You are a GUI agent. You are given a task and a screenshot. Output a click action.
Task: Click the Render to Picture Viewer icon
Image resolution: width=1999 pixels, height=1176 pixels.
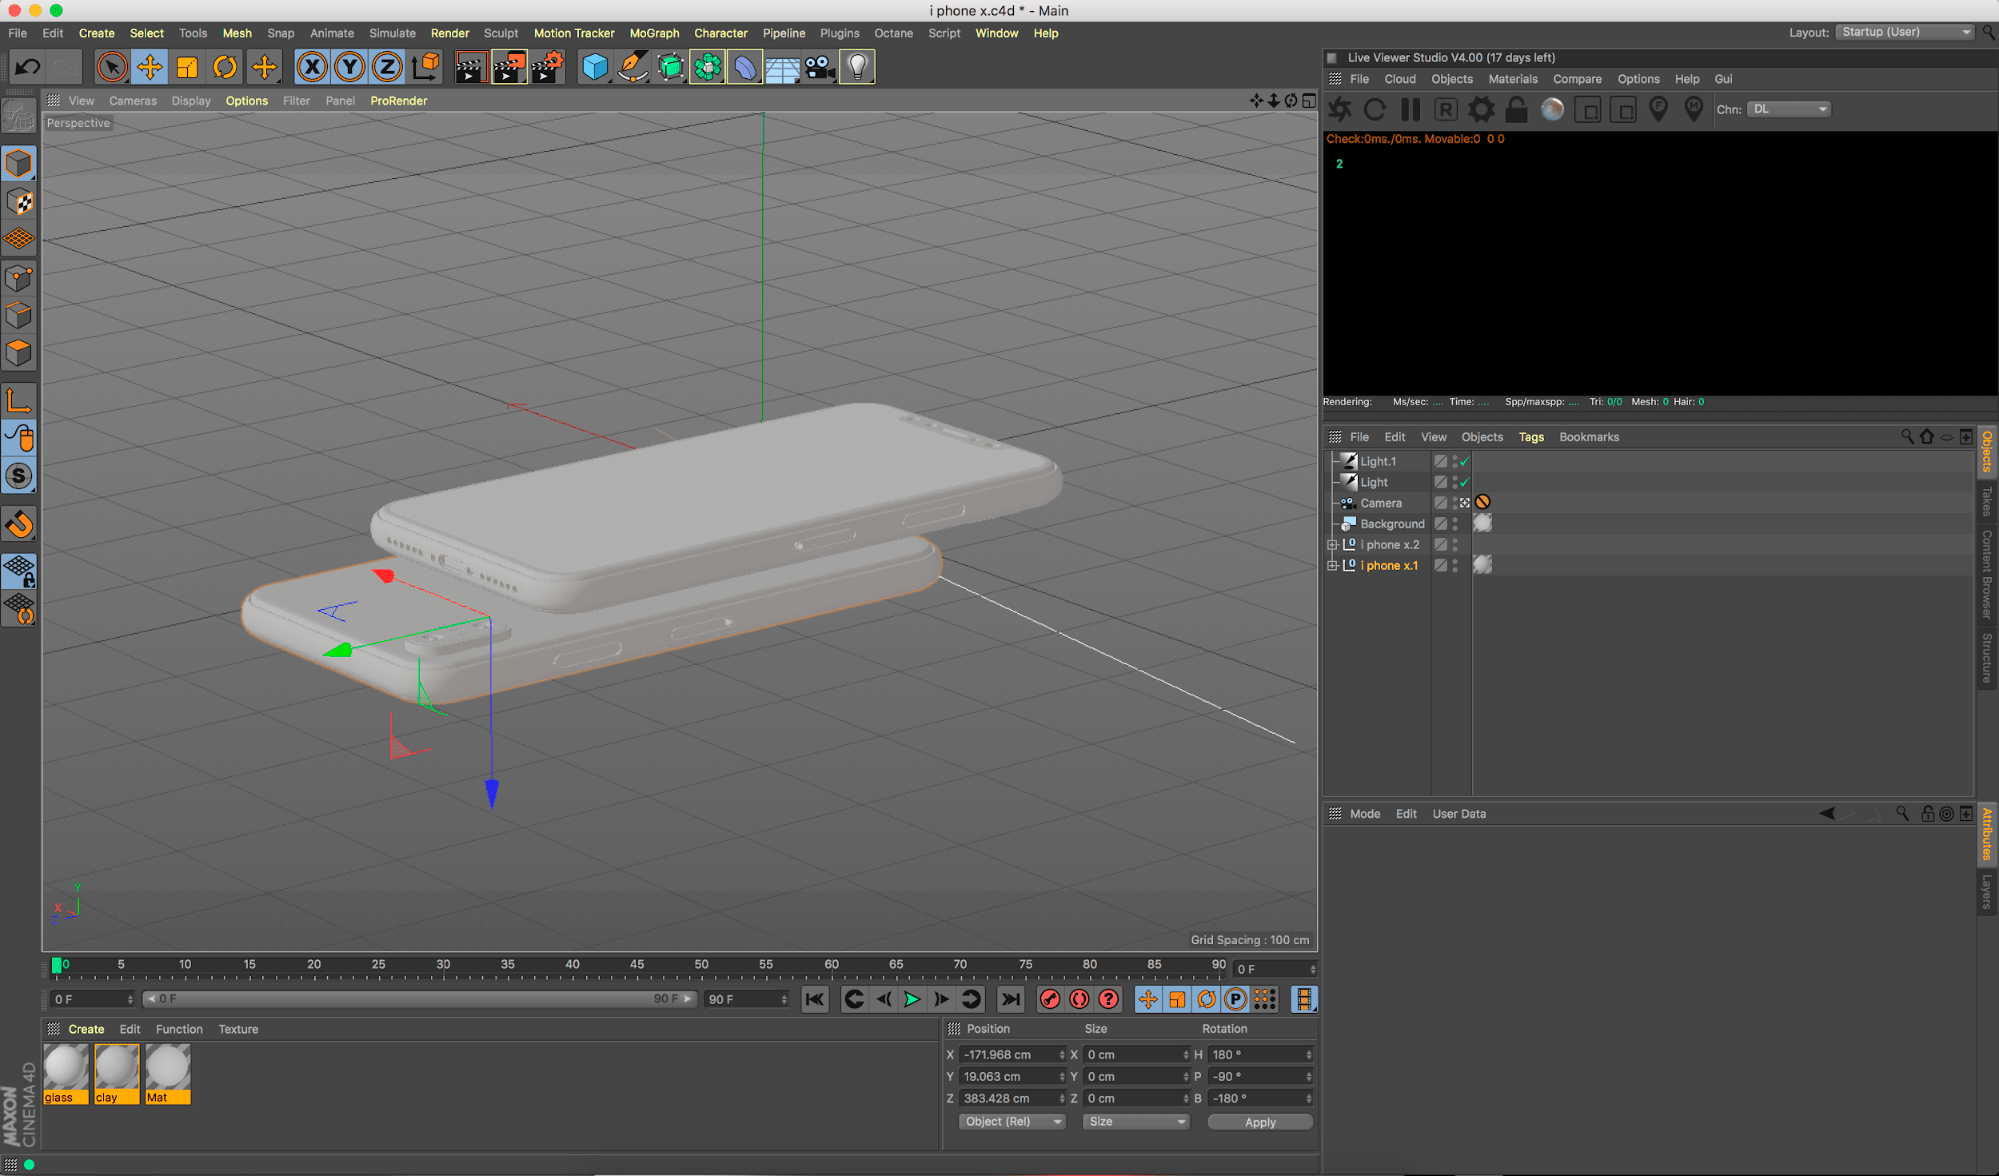(509, 67)
